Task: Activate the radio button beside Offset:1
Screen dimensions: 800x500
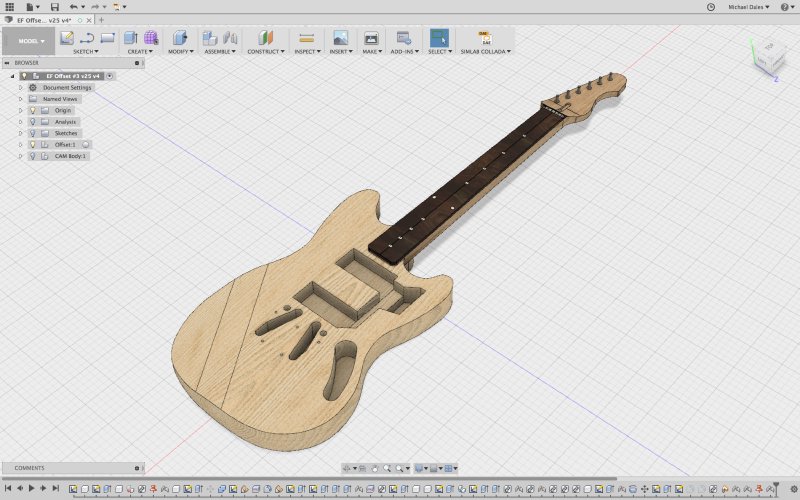Action: coord(86,144)
